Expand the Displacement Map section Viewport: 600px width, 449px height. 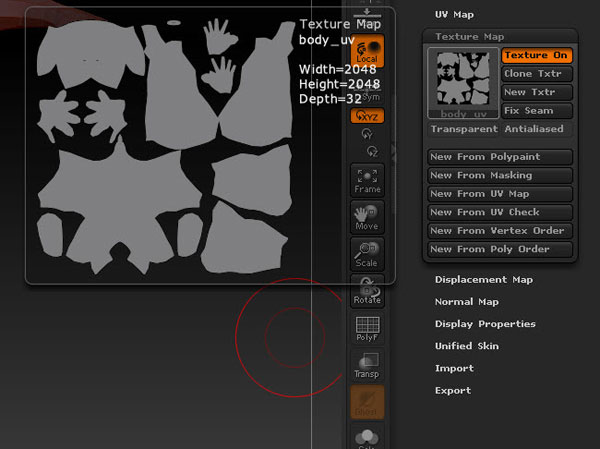[484, 280]
